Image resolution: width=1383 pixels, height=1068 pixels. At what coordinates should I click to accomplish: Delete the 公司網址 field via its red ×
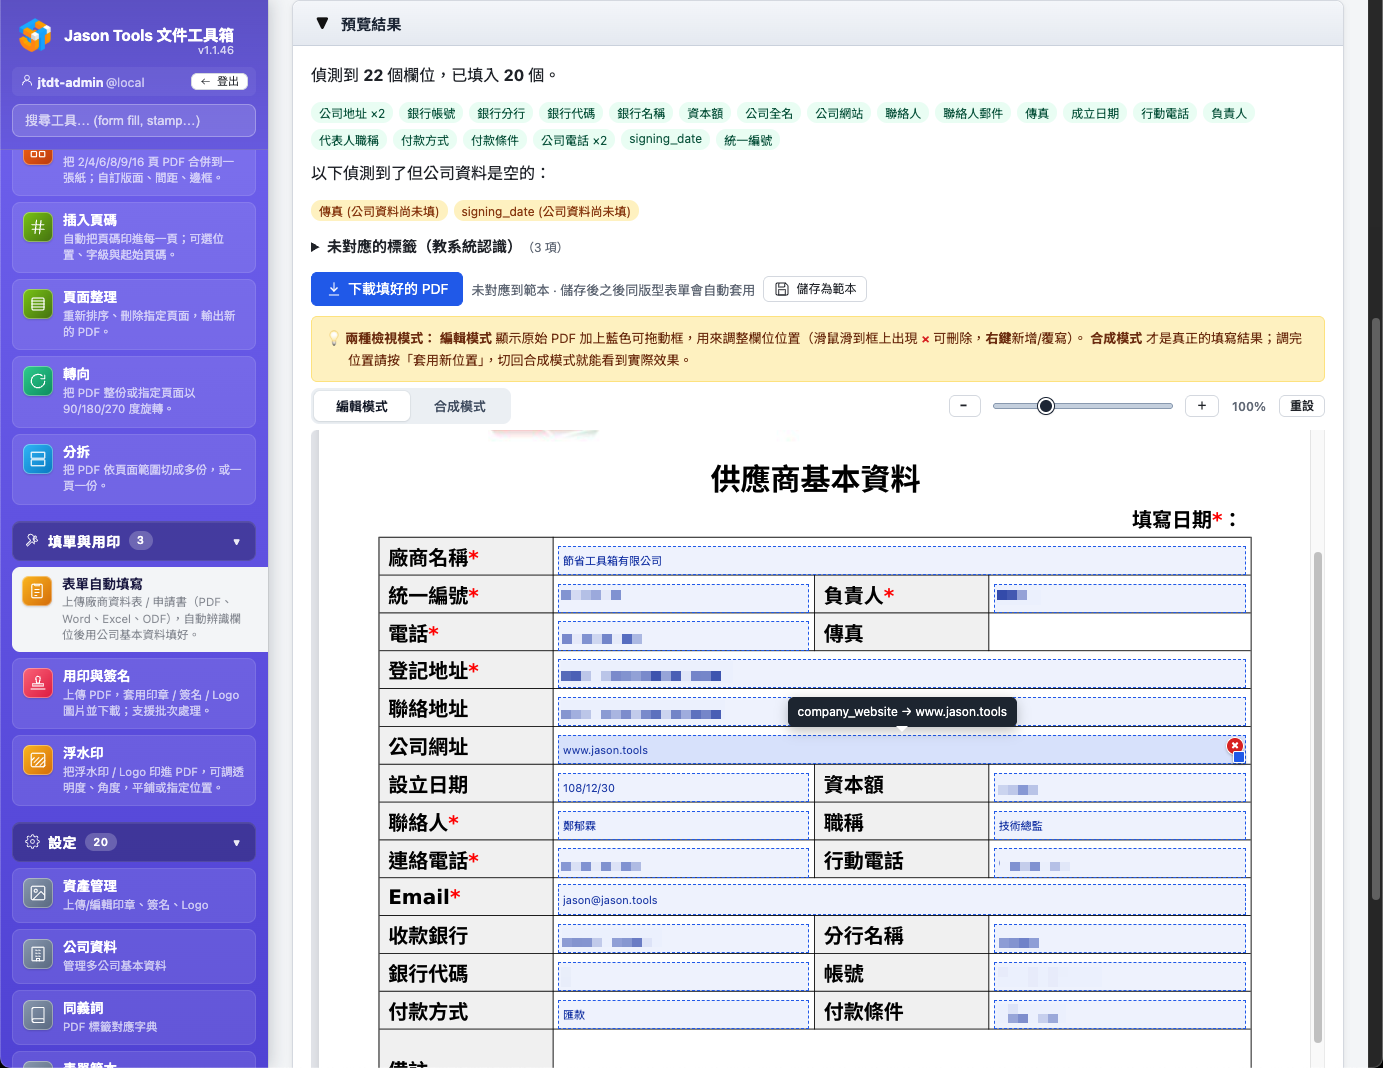(x=1234, y=746)
